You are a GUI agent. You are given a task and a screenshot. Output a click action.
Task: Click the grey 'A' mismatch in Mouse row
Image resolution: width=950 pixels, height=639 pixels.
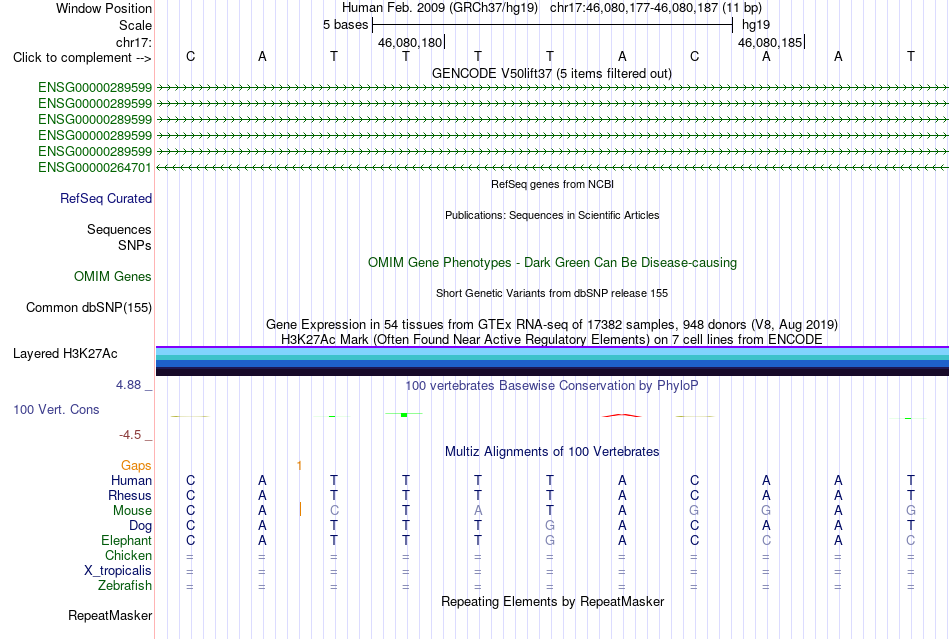[x=478, y=511]
